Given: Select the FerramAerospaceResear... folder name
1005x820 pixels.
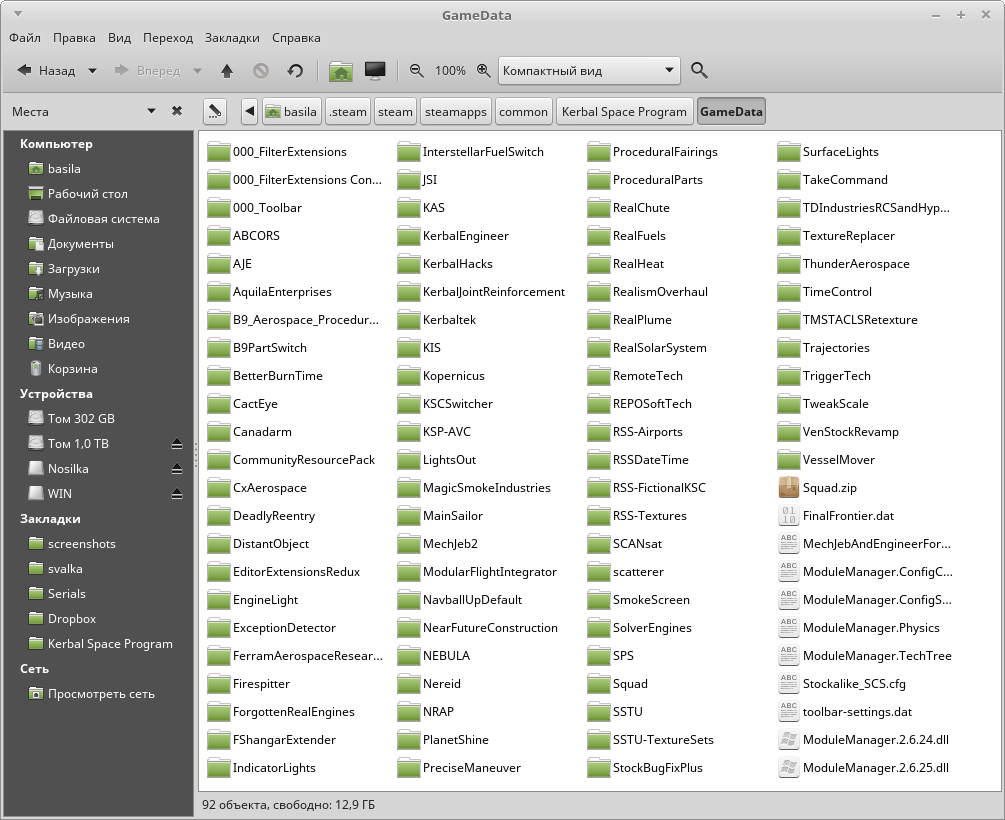Looking at the screenshot, I should [x=308, y=656].
